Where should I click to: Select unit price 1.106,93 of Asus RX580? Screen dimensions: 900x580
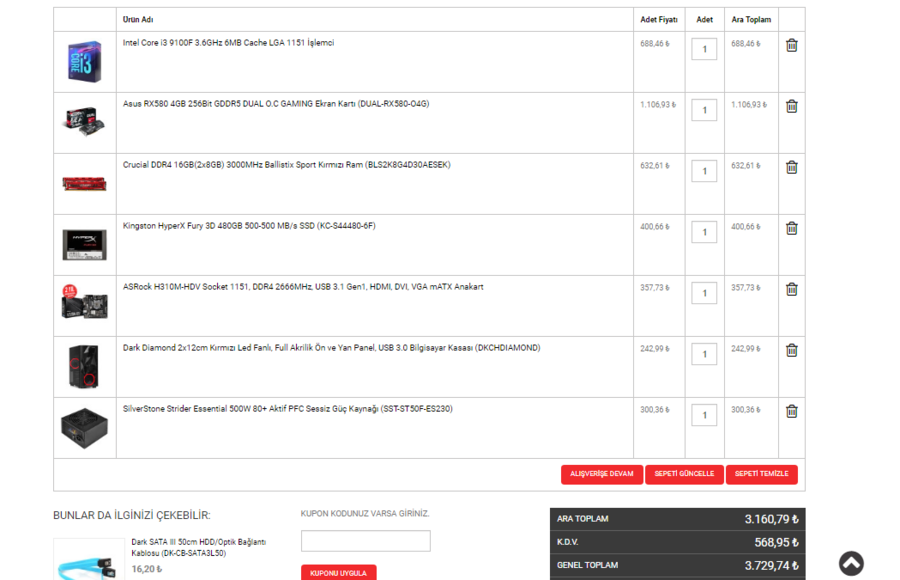[x=658, y=105]
